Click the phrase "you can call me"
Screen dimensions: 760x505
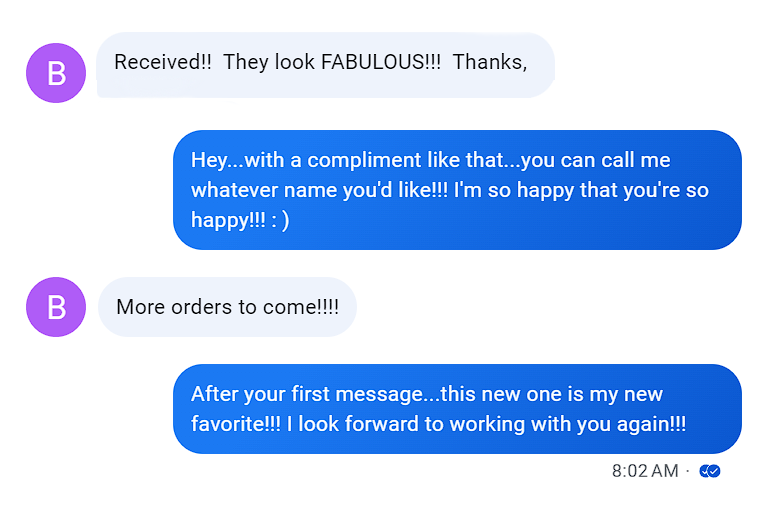[x=596, y=160]
